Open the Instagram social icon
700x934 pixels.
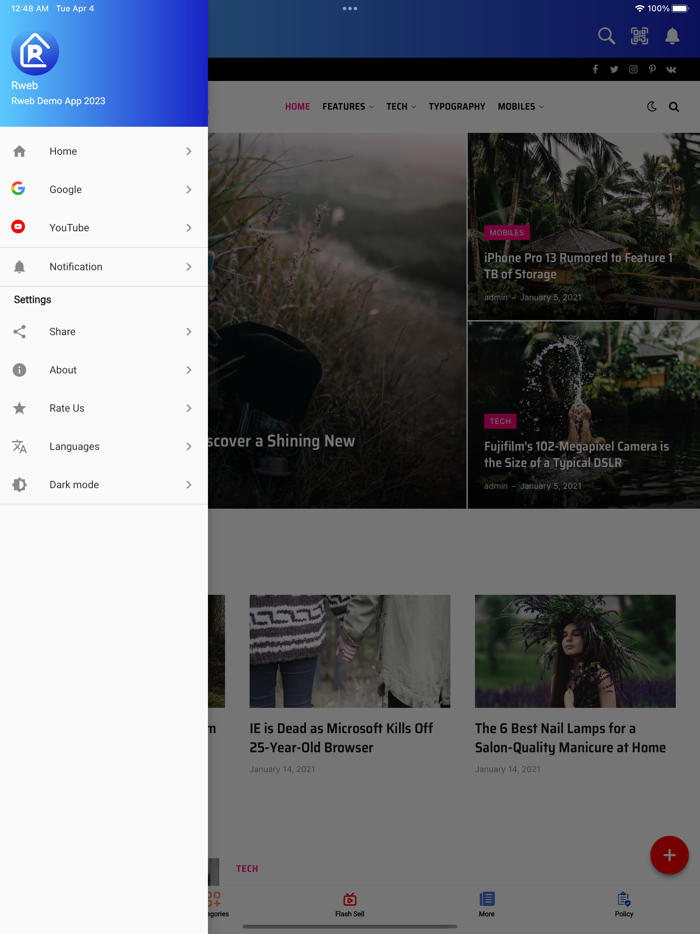[x=633, y=69]
